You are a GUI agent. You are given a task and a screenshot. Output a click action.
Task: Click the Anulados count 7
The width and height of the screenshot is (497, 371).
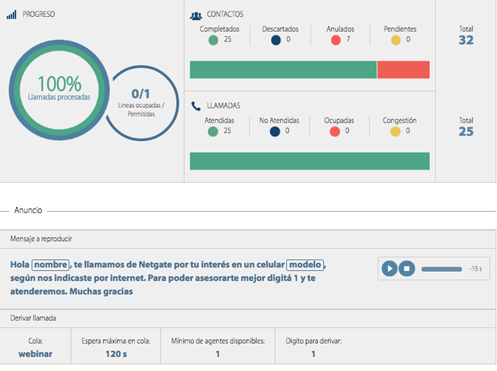[348, 39]
